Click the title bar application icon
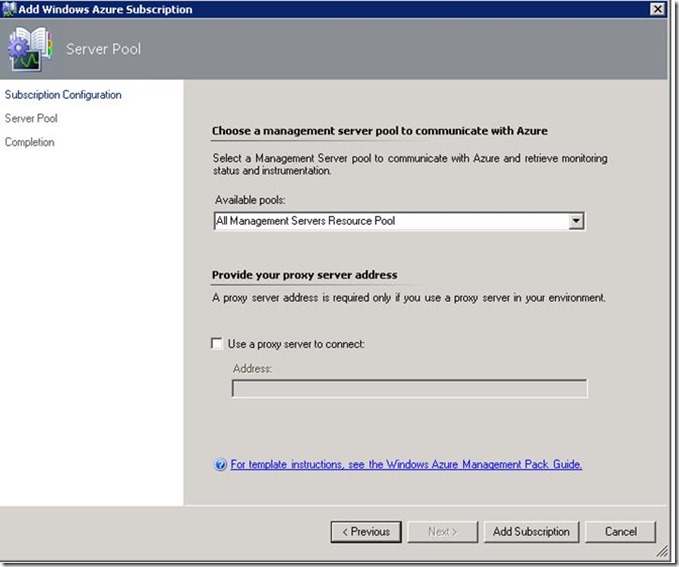Screen dimensions: 679x567 pos(9,9)
